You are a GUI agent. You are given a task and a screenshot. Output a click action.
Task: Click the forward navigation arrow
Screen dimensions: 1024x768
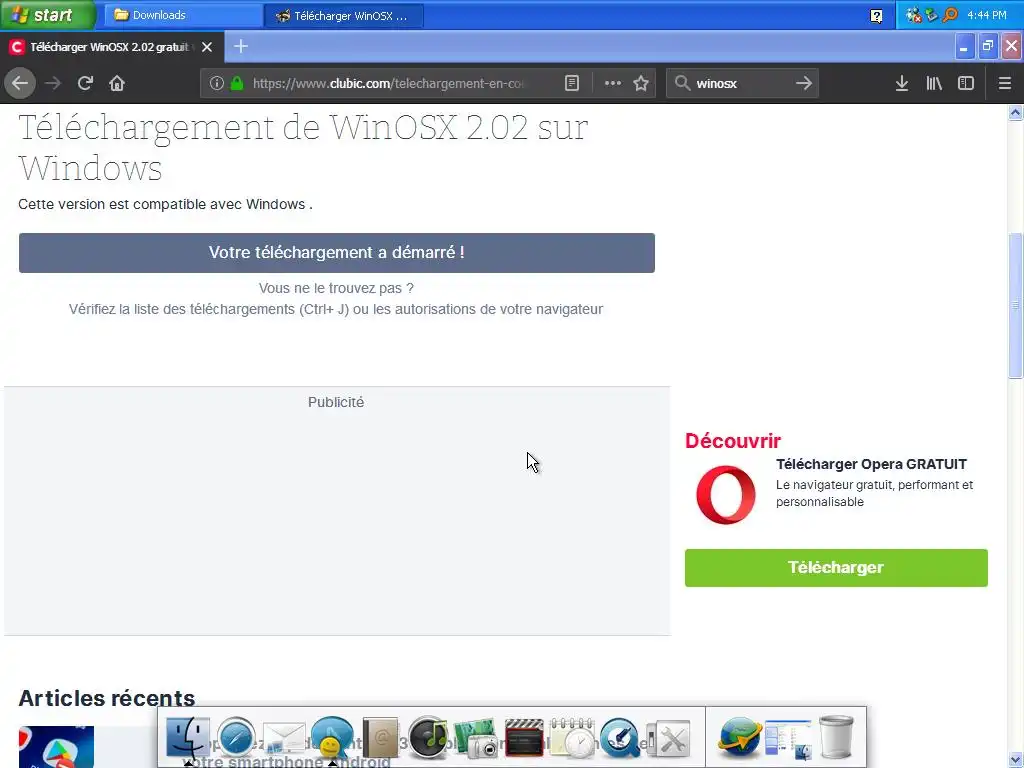pos(53,83)
